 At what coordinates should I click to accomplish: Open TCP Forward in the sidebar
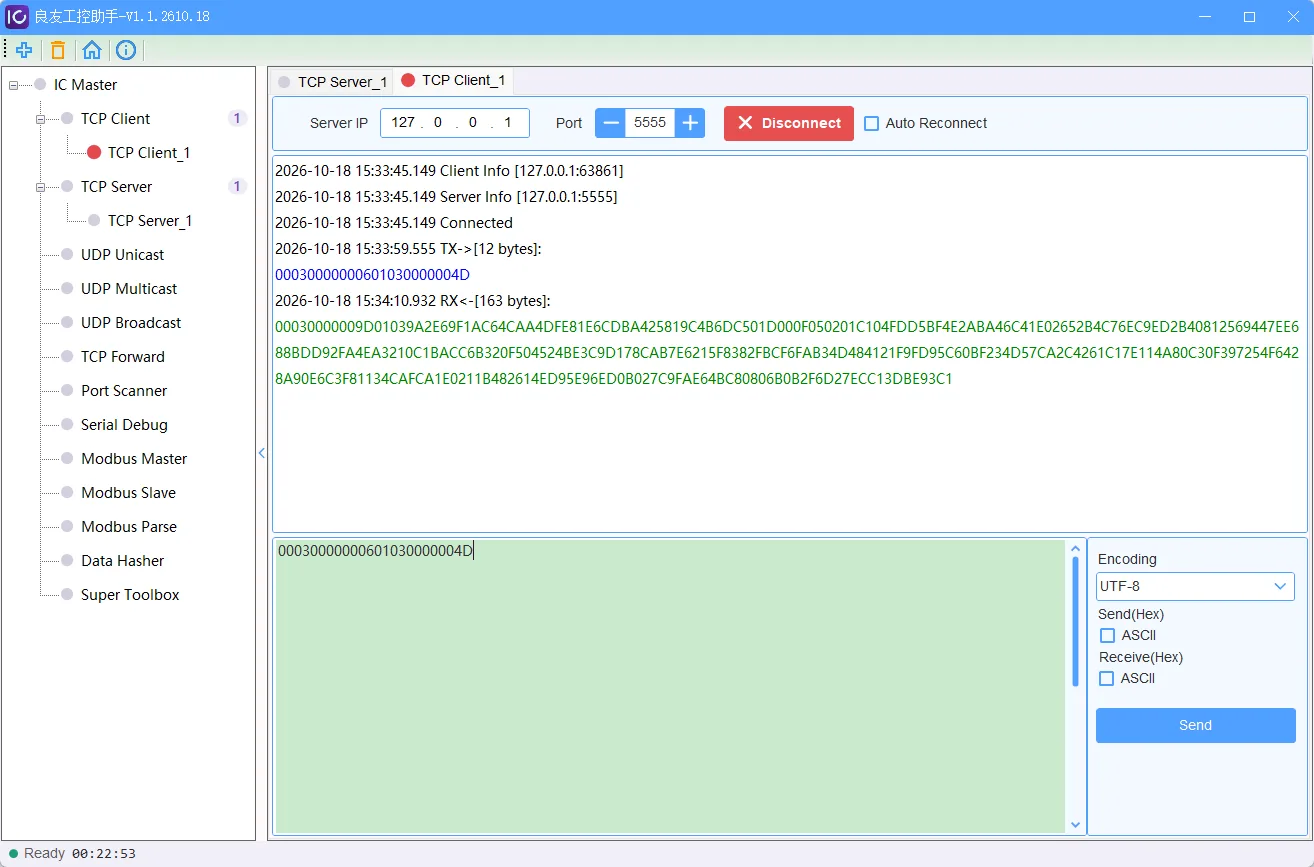pos(122,357)
